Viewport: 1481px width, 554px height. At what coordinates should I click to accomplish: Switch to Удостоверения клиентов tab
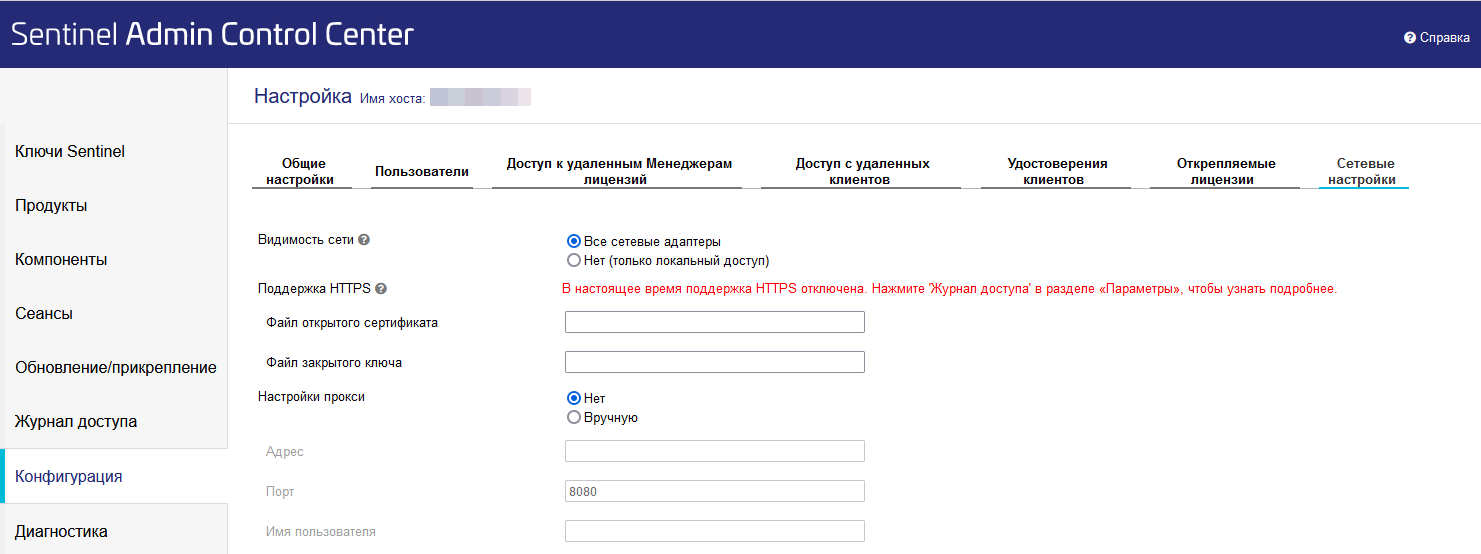coord(1058,171)
